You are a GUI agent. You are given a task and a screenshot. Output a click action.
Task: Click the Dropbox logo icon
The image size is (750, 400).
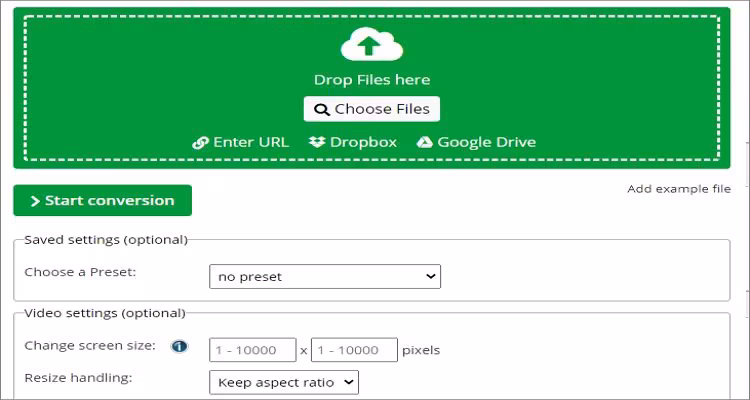click(x=317, y=142)
